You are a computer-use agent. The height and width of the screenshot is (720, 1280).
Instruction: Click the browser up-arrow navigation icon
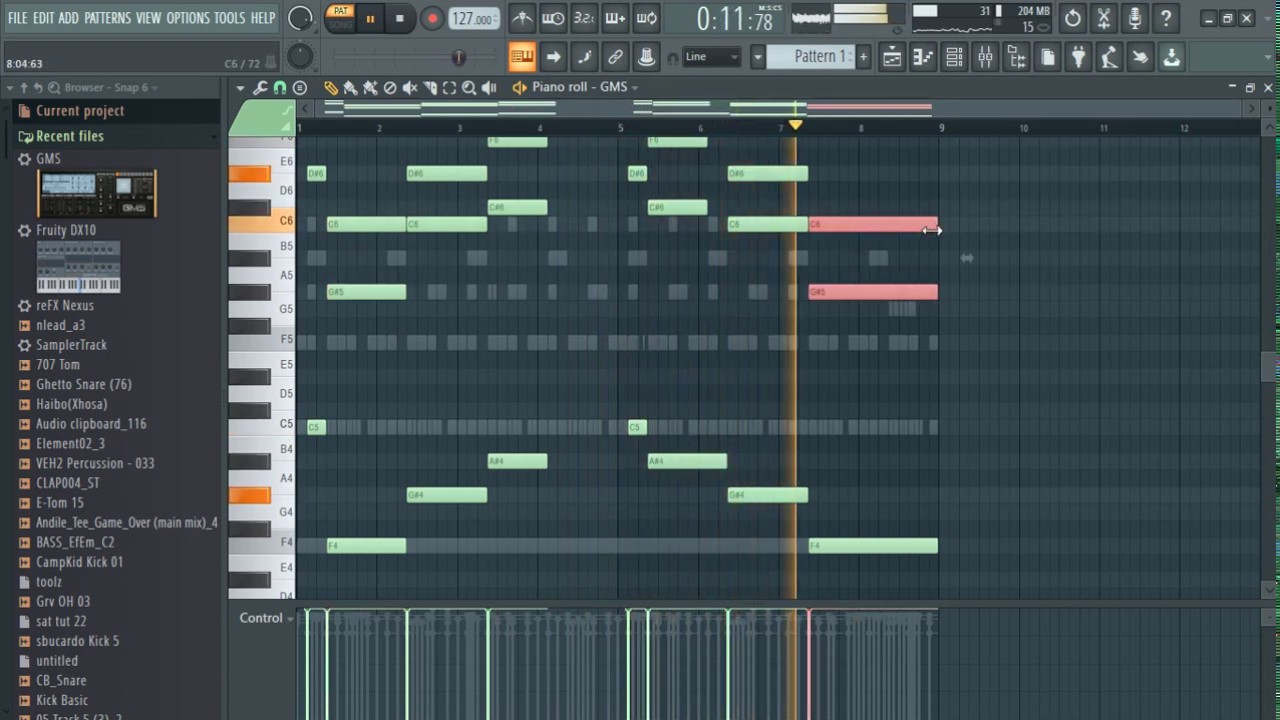(24, 88)
